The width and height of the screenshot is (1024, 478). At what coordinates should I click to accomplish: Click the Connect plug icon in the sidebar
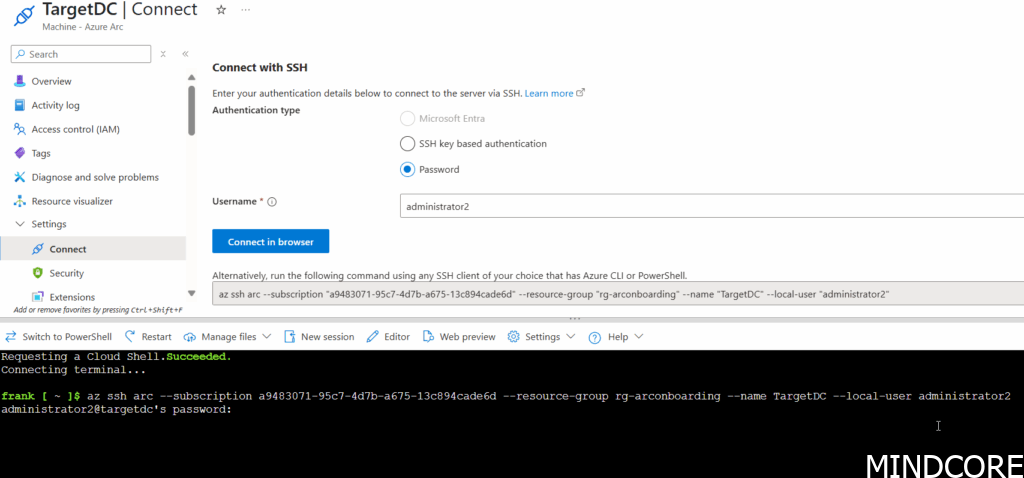coord(37,249)
